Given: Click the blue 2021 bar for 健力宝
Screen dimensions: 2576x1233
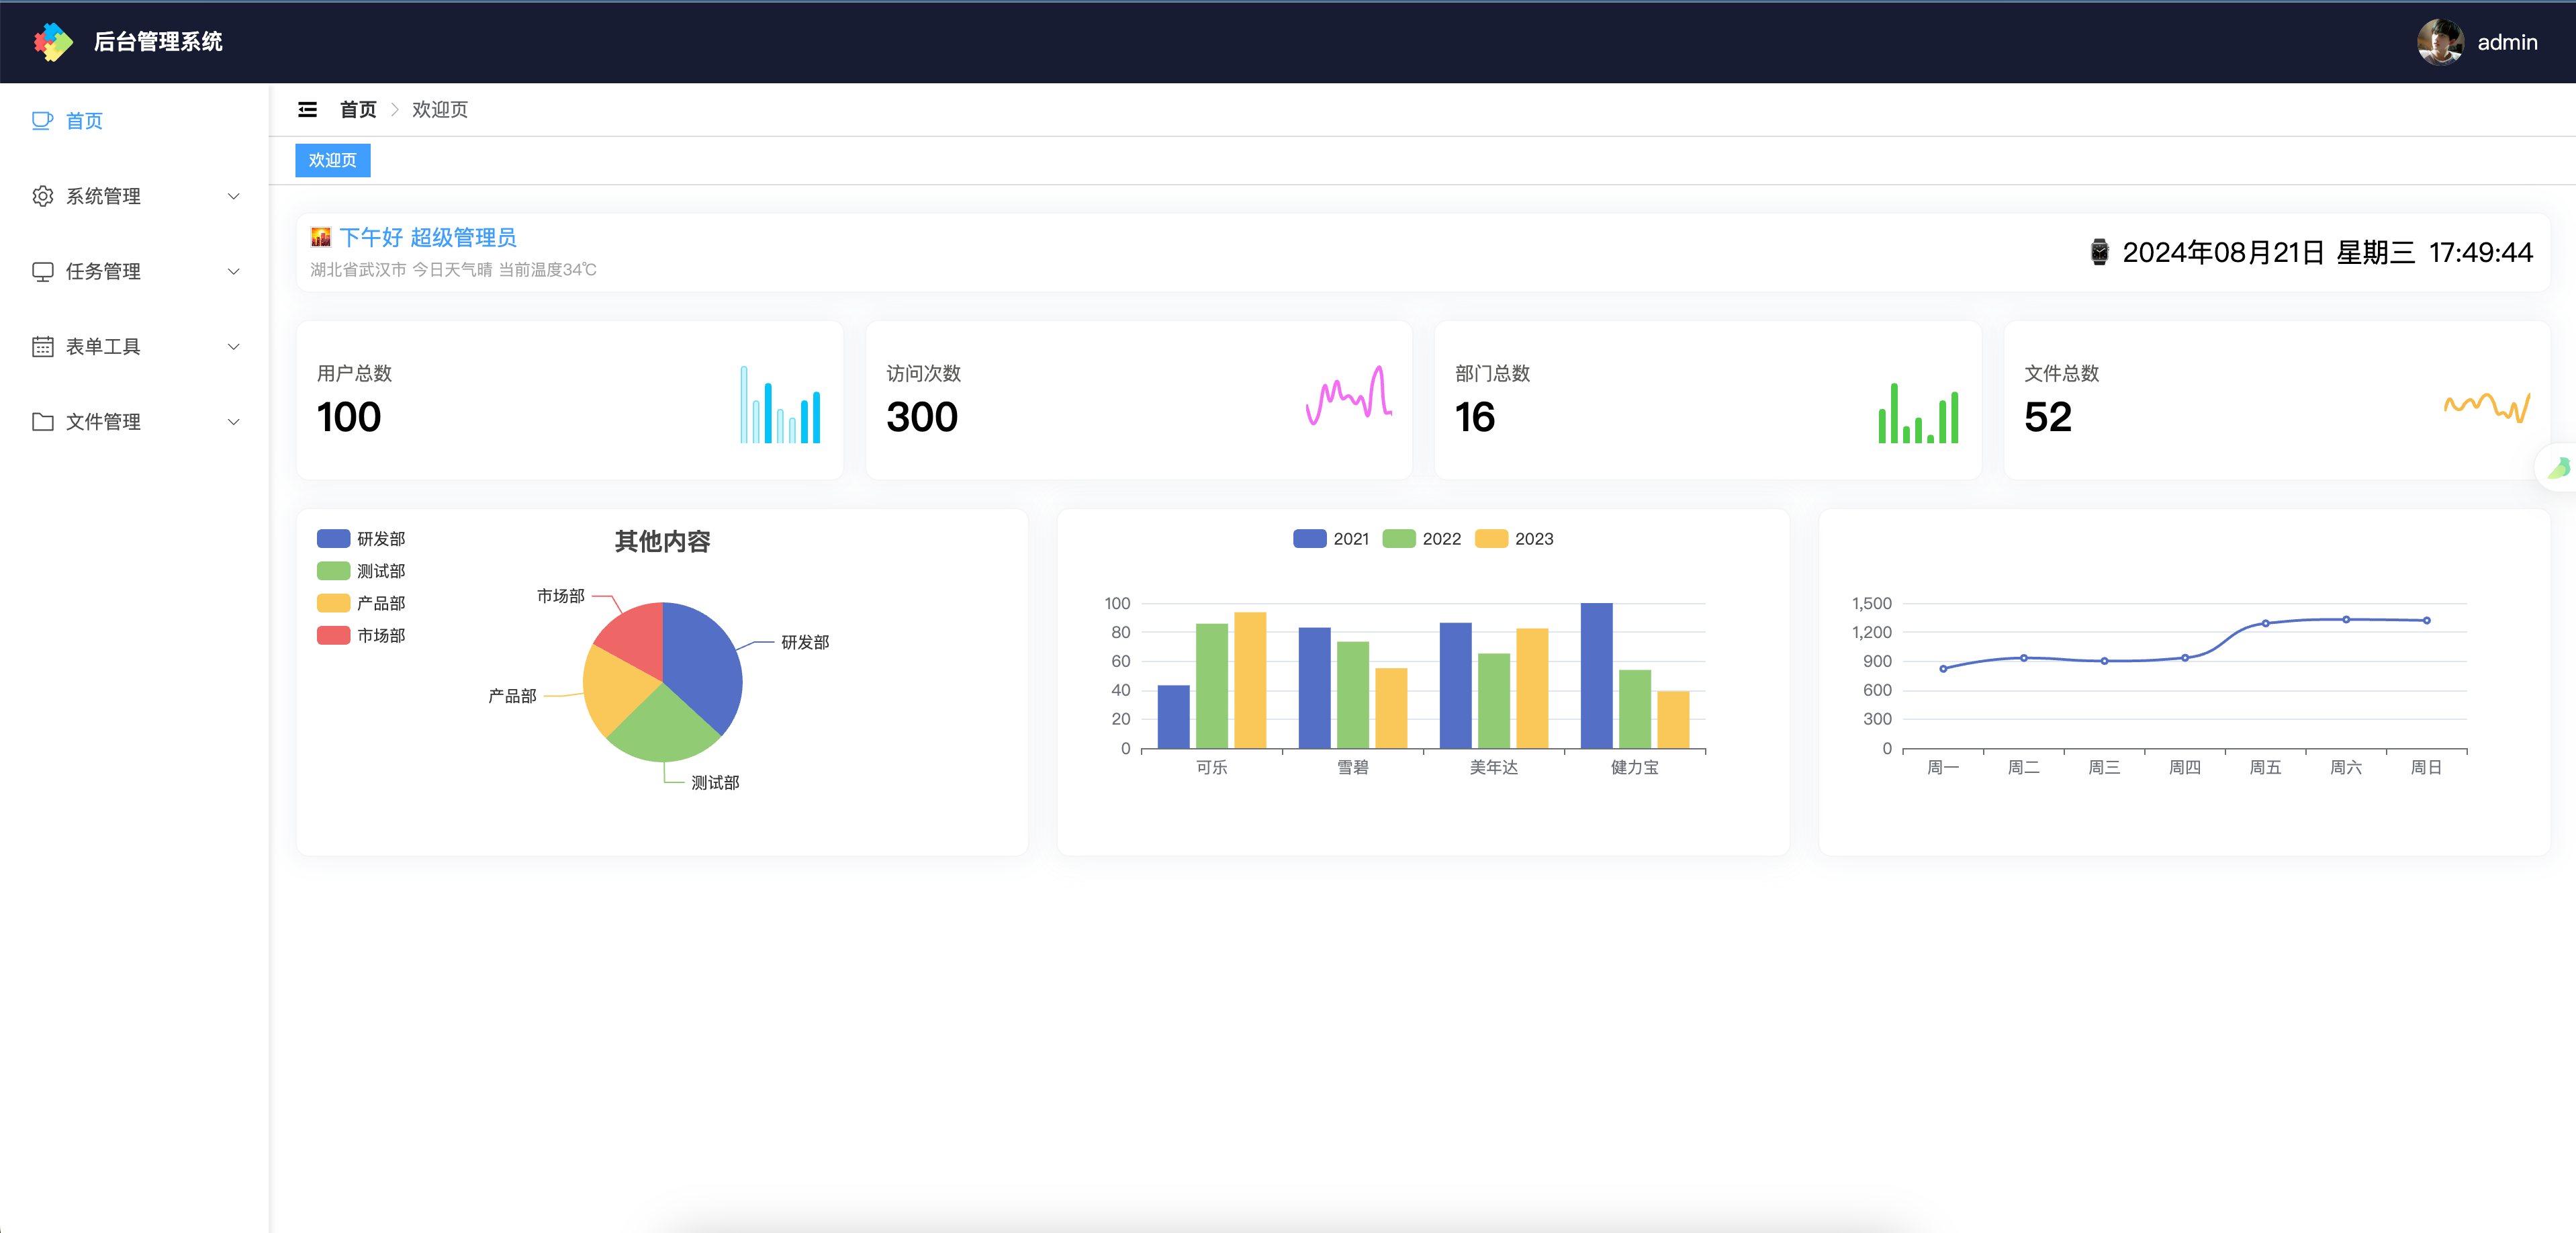Looking at the screenshot, I should click(1596, 675).
